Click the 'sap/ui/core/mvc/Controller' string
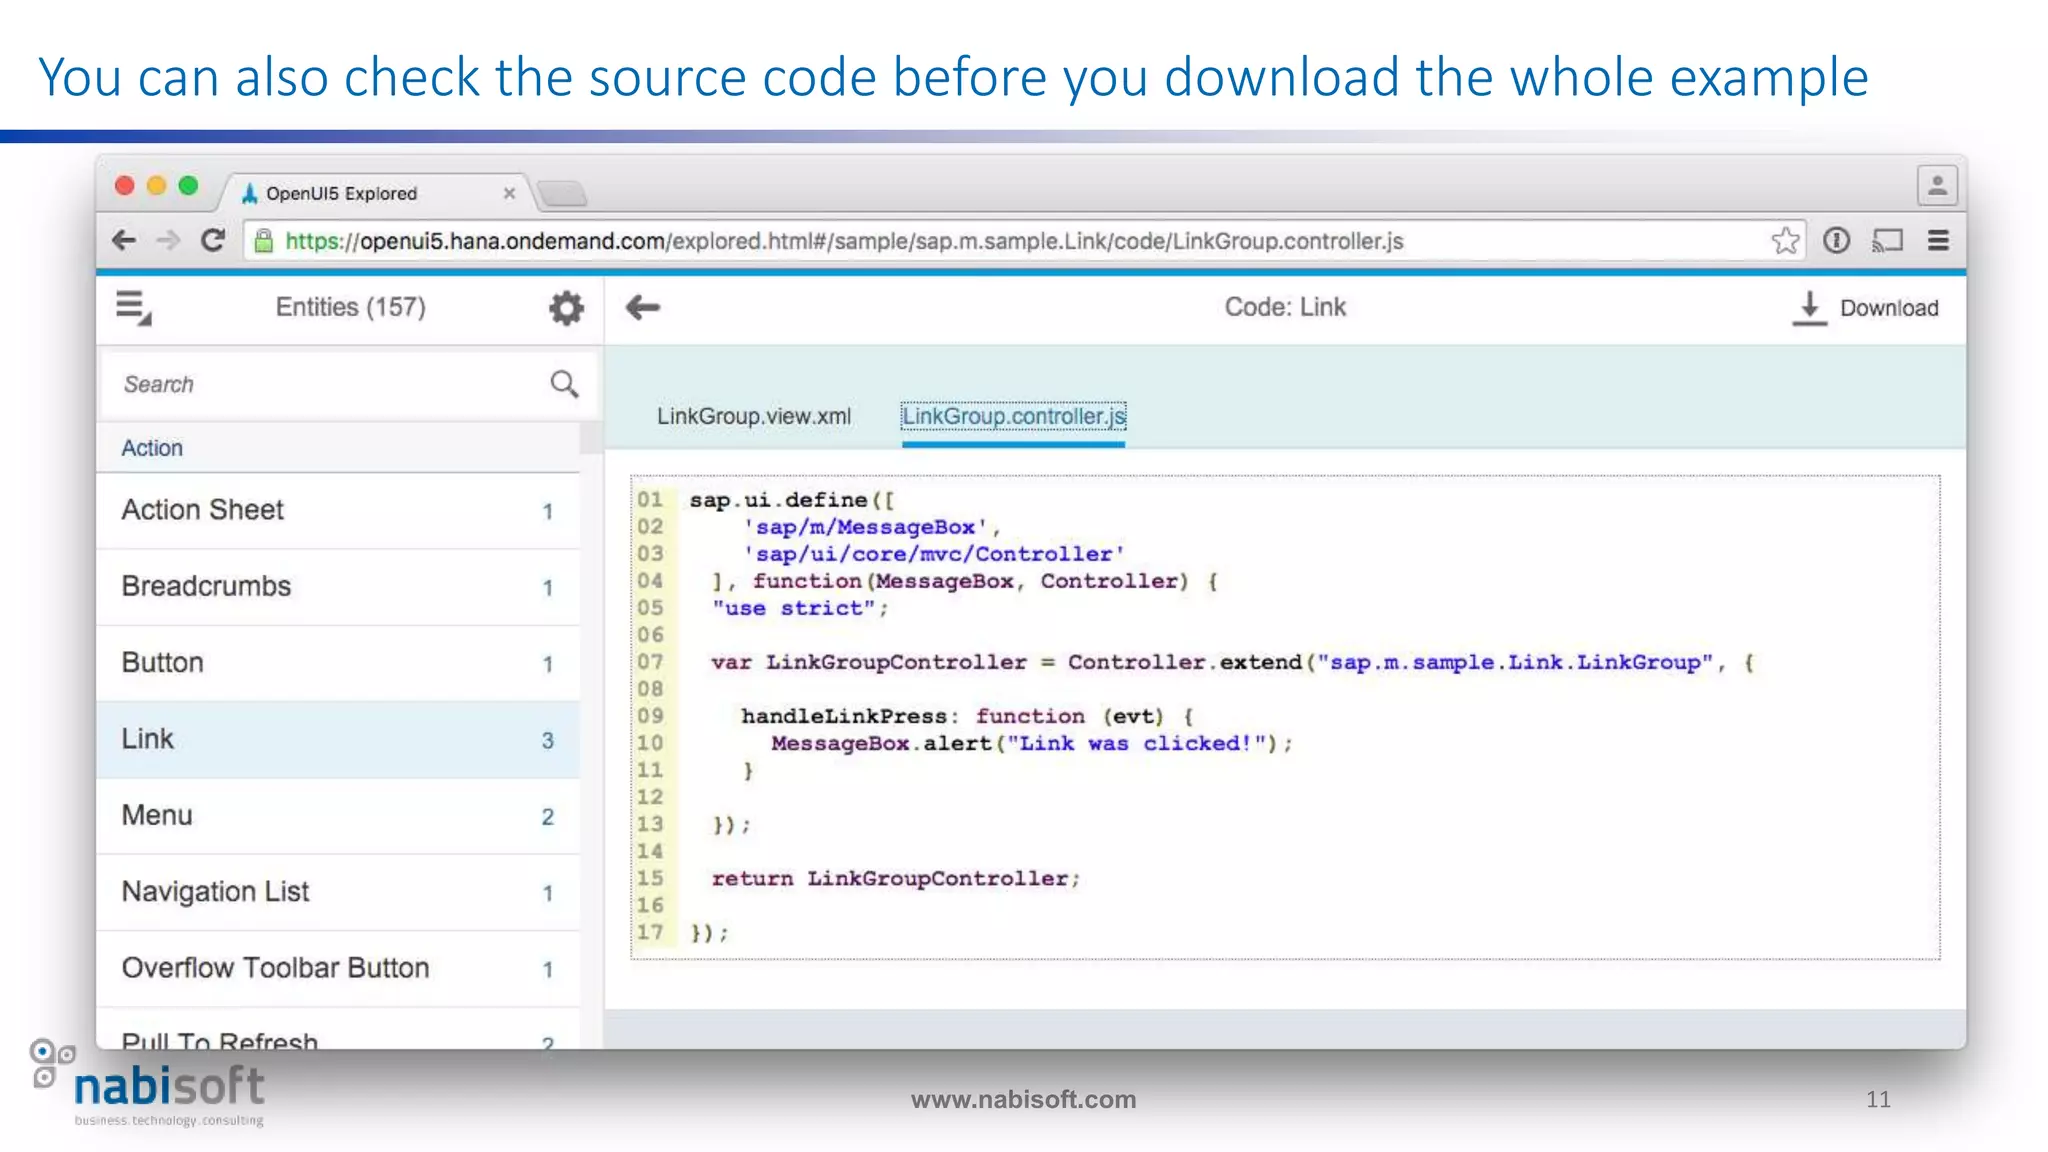The height and width of the screenshot is (1152, 2048). click(934, 554)
